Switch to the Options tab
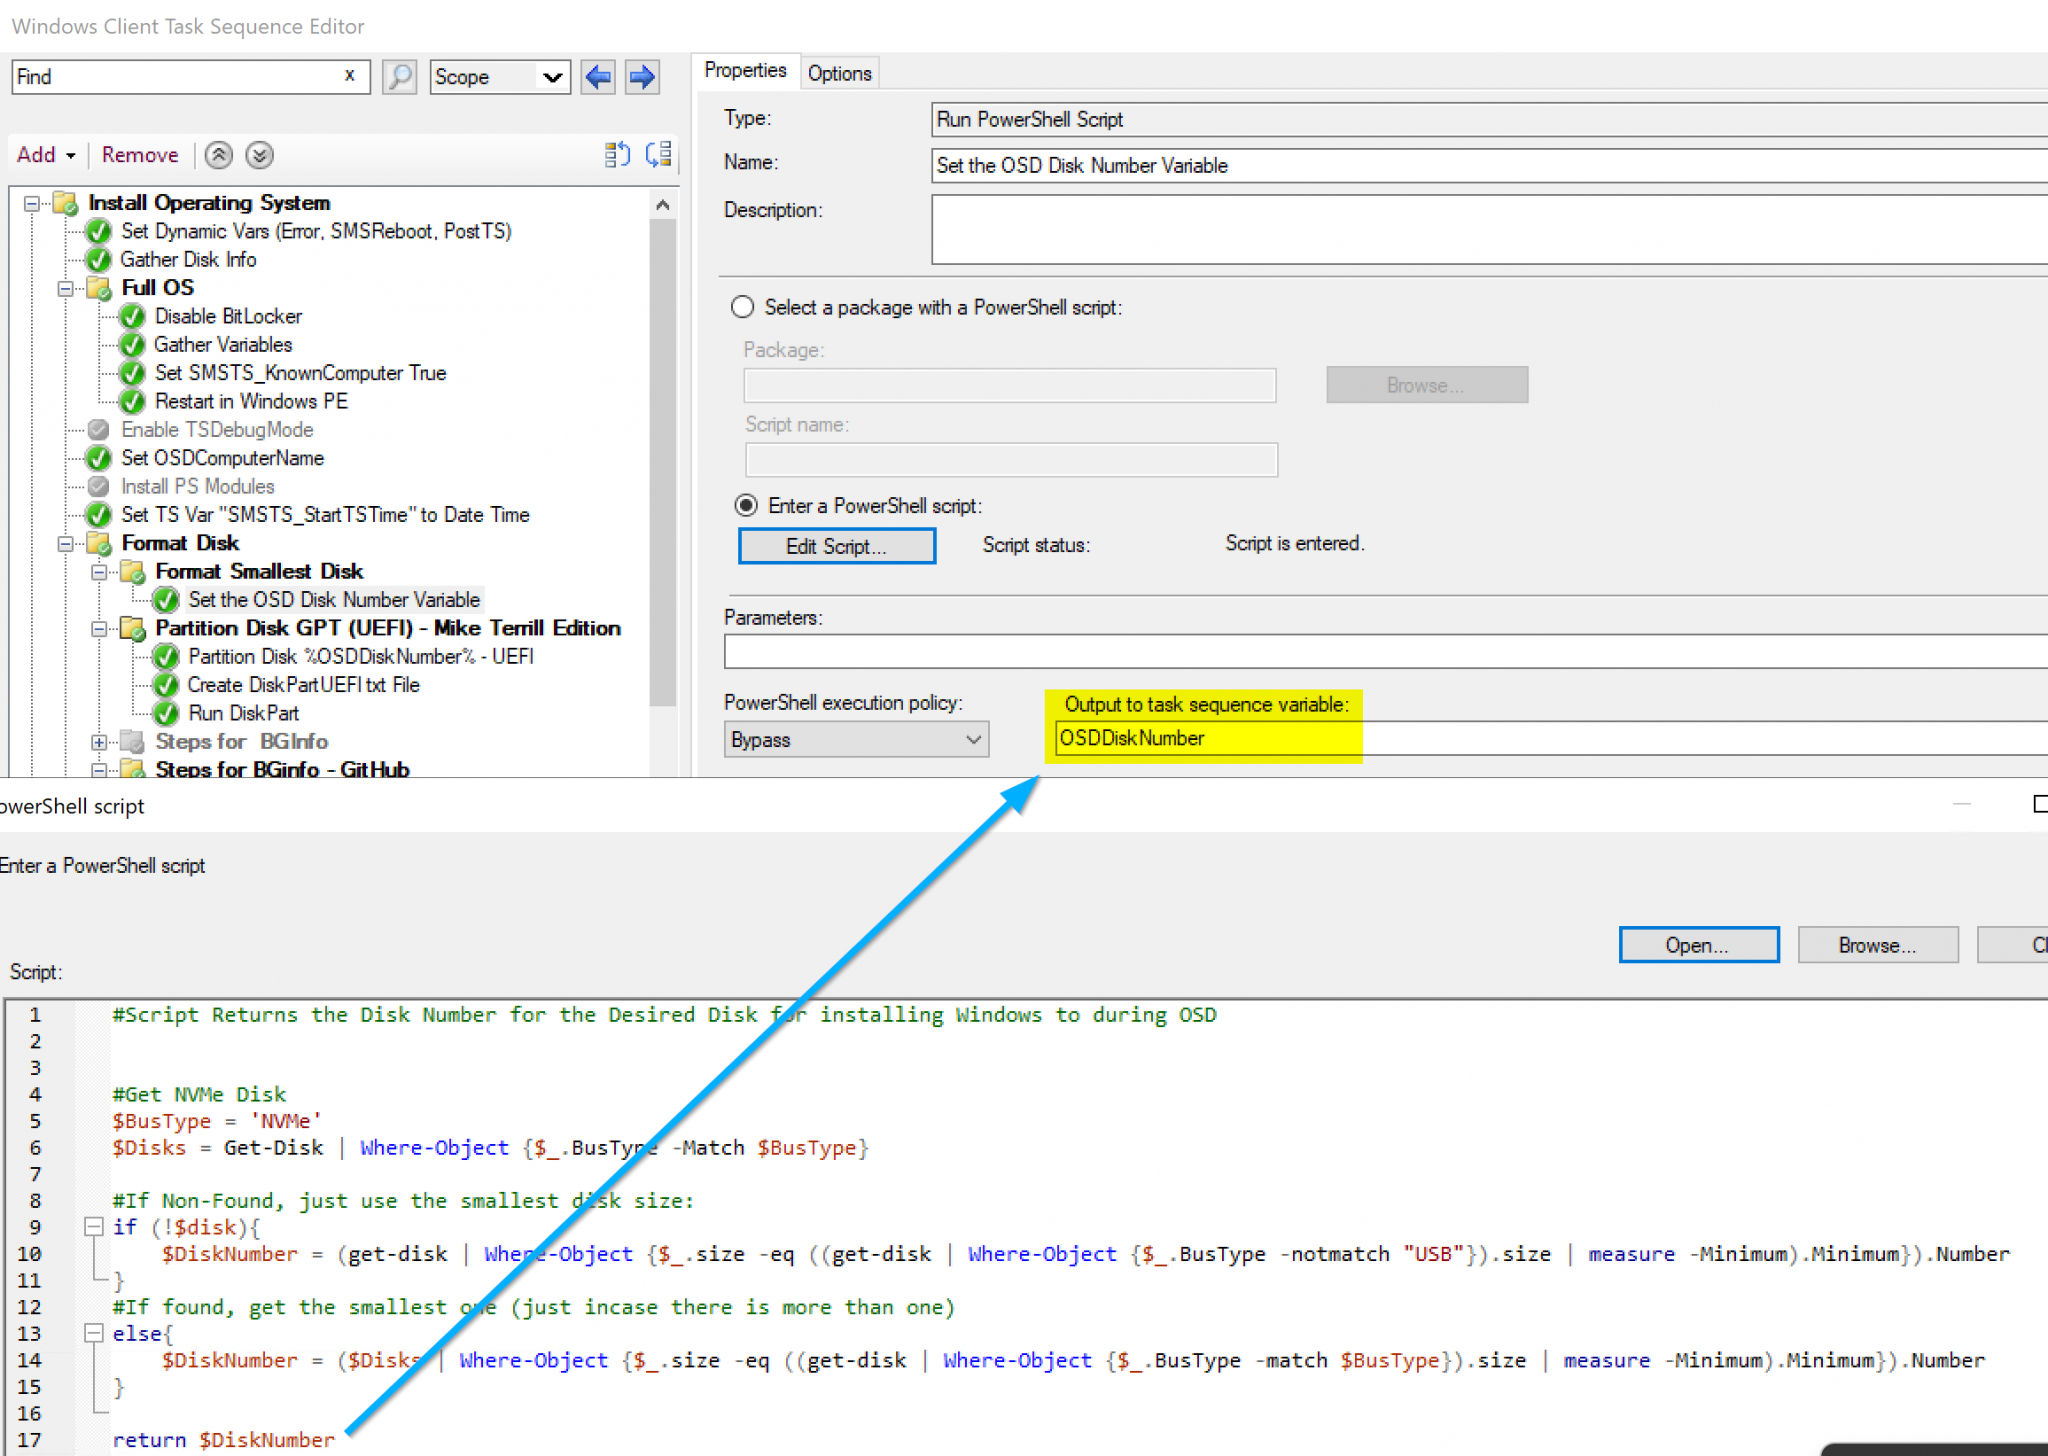2048x1456 pixels. (839, 71)
